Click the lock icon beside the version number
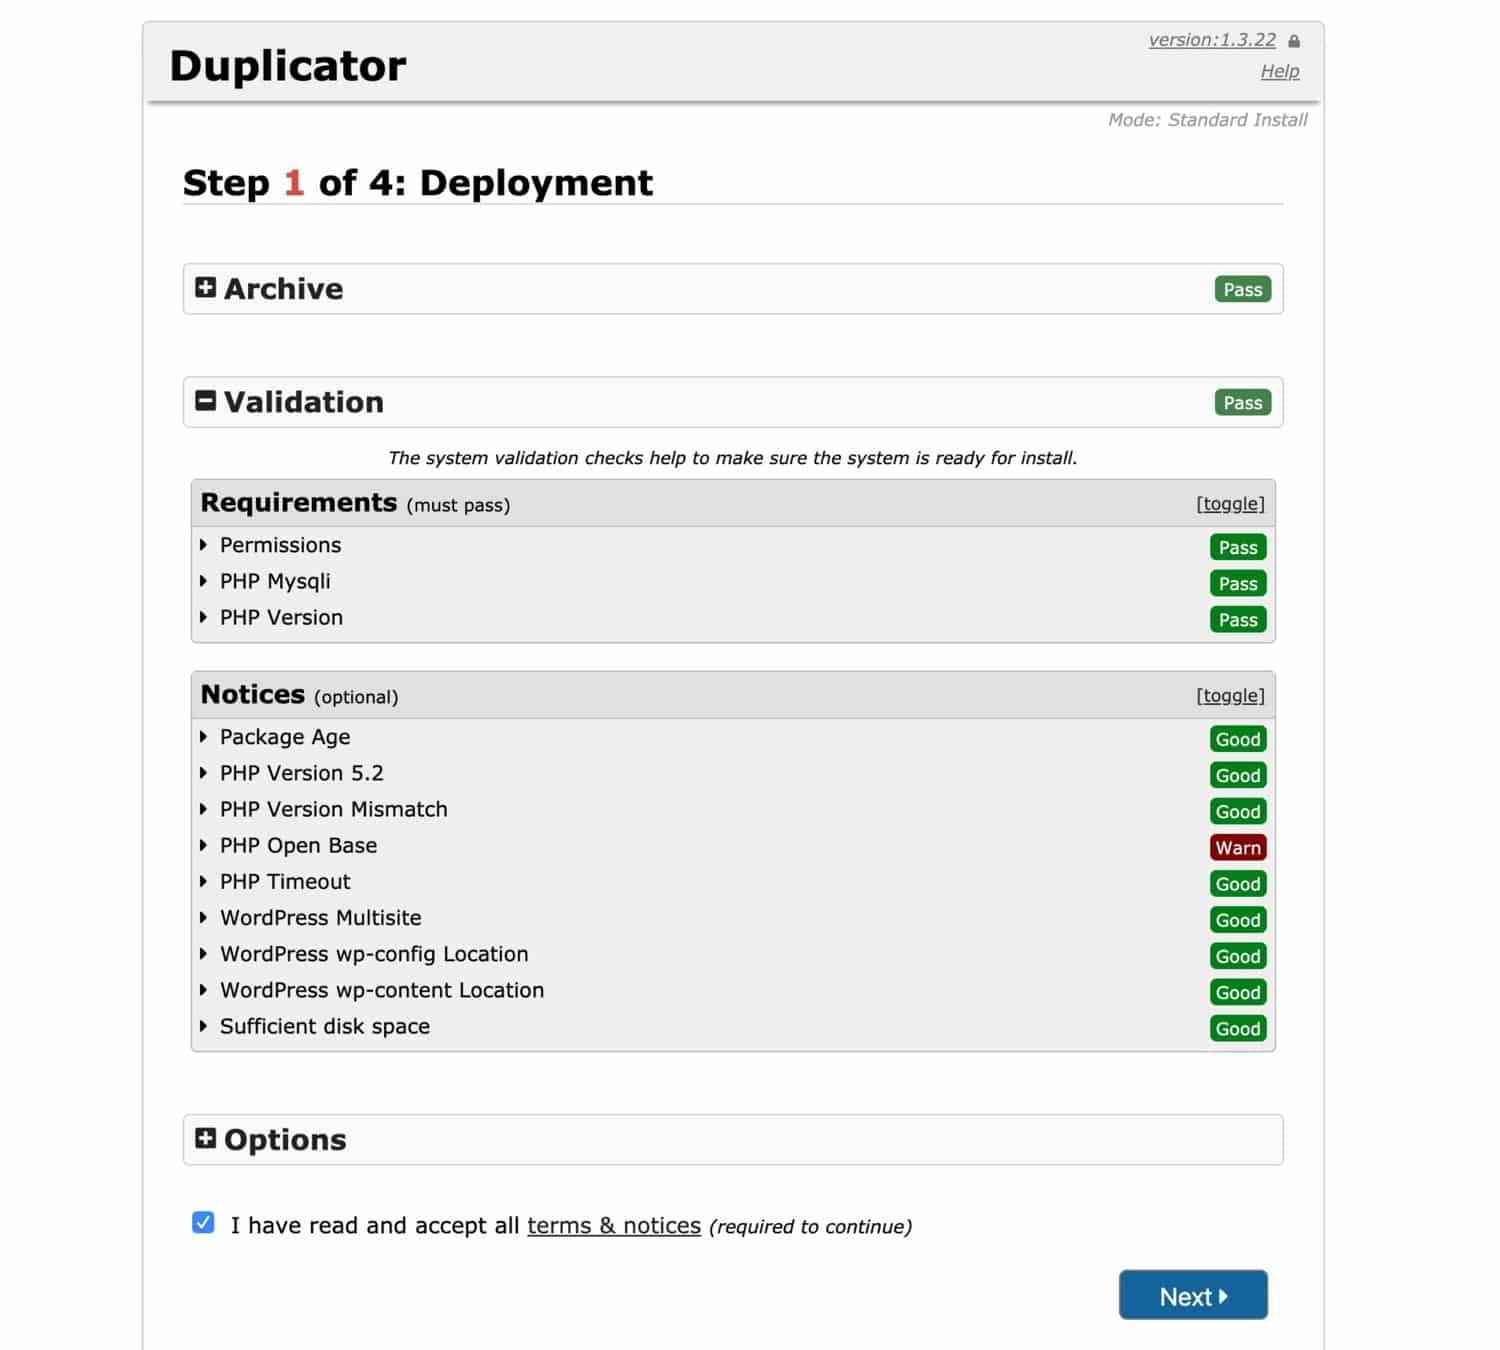 pos(1294,40)
